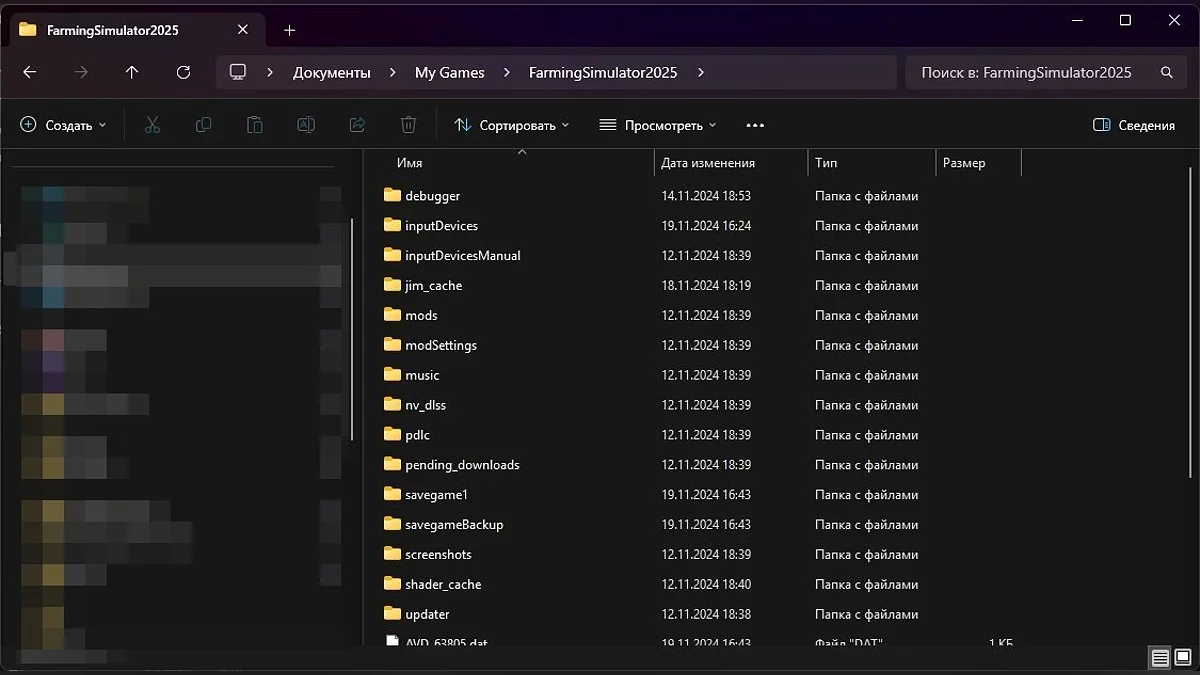1200x675 pixels.
Task: Click the Cut scissors icon
Action: (152, 125)
